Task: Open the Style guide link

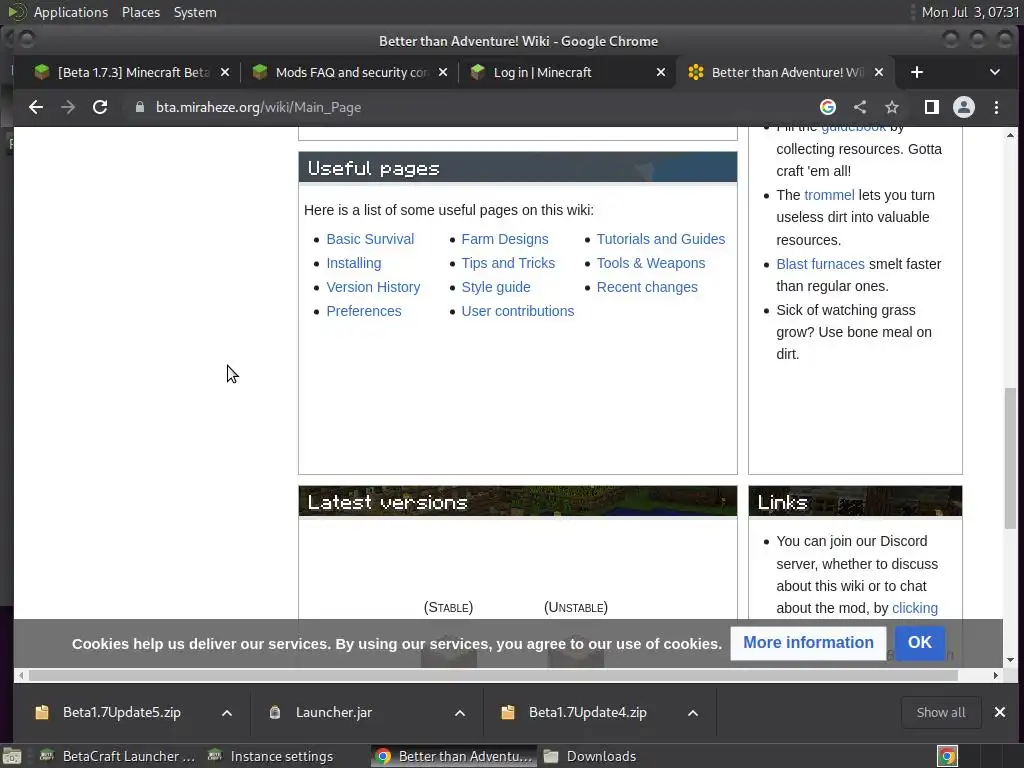Action: pos(496,287)
